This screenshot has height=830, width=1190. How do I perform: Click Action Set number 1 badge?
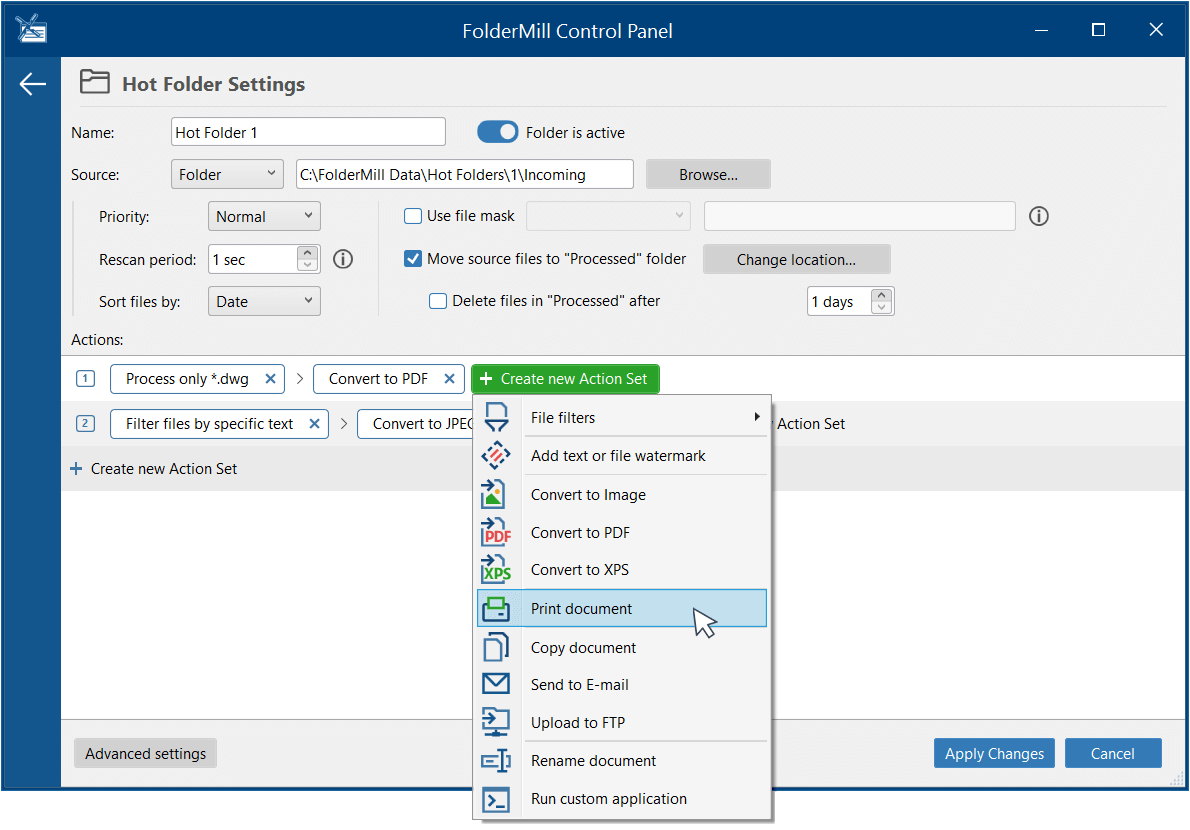click(86, 378)
